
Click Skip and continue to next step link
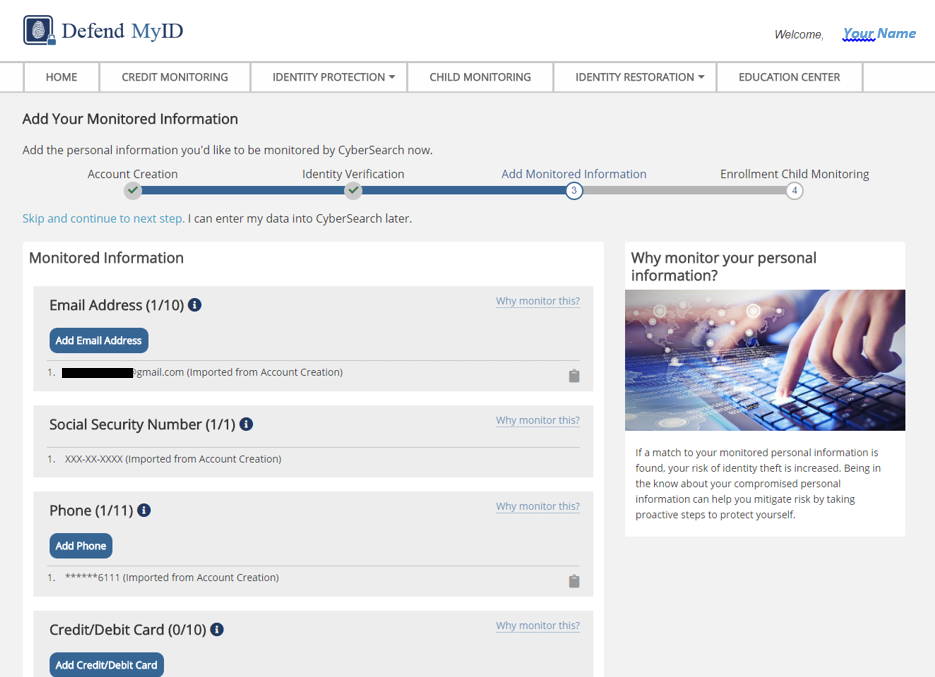point(103,219)
